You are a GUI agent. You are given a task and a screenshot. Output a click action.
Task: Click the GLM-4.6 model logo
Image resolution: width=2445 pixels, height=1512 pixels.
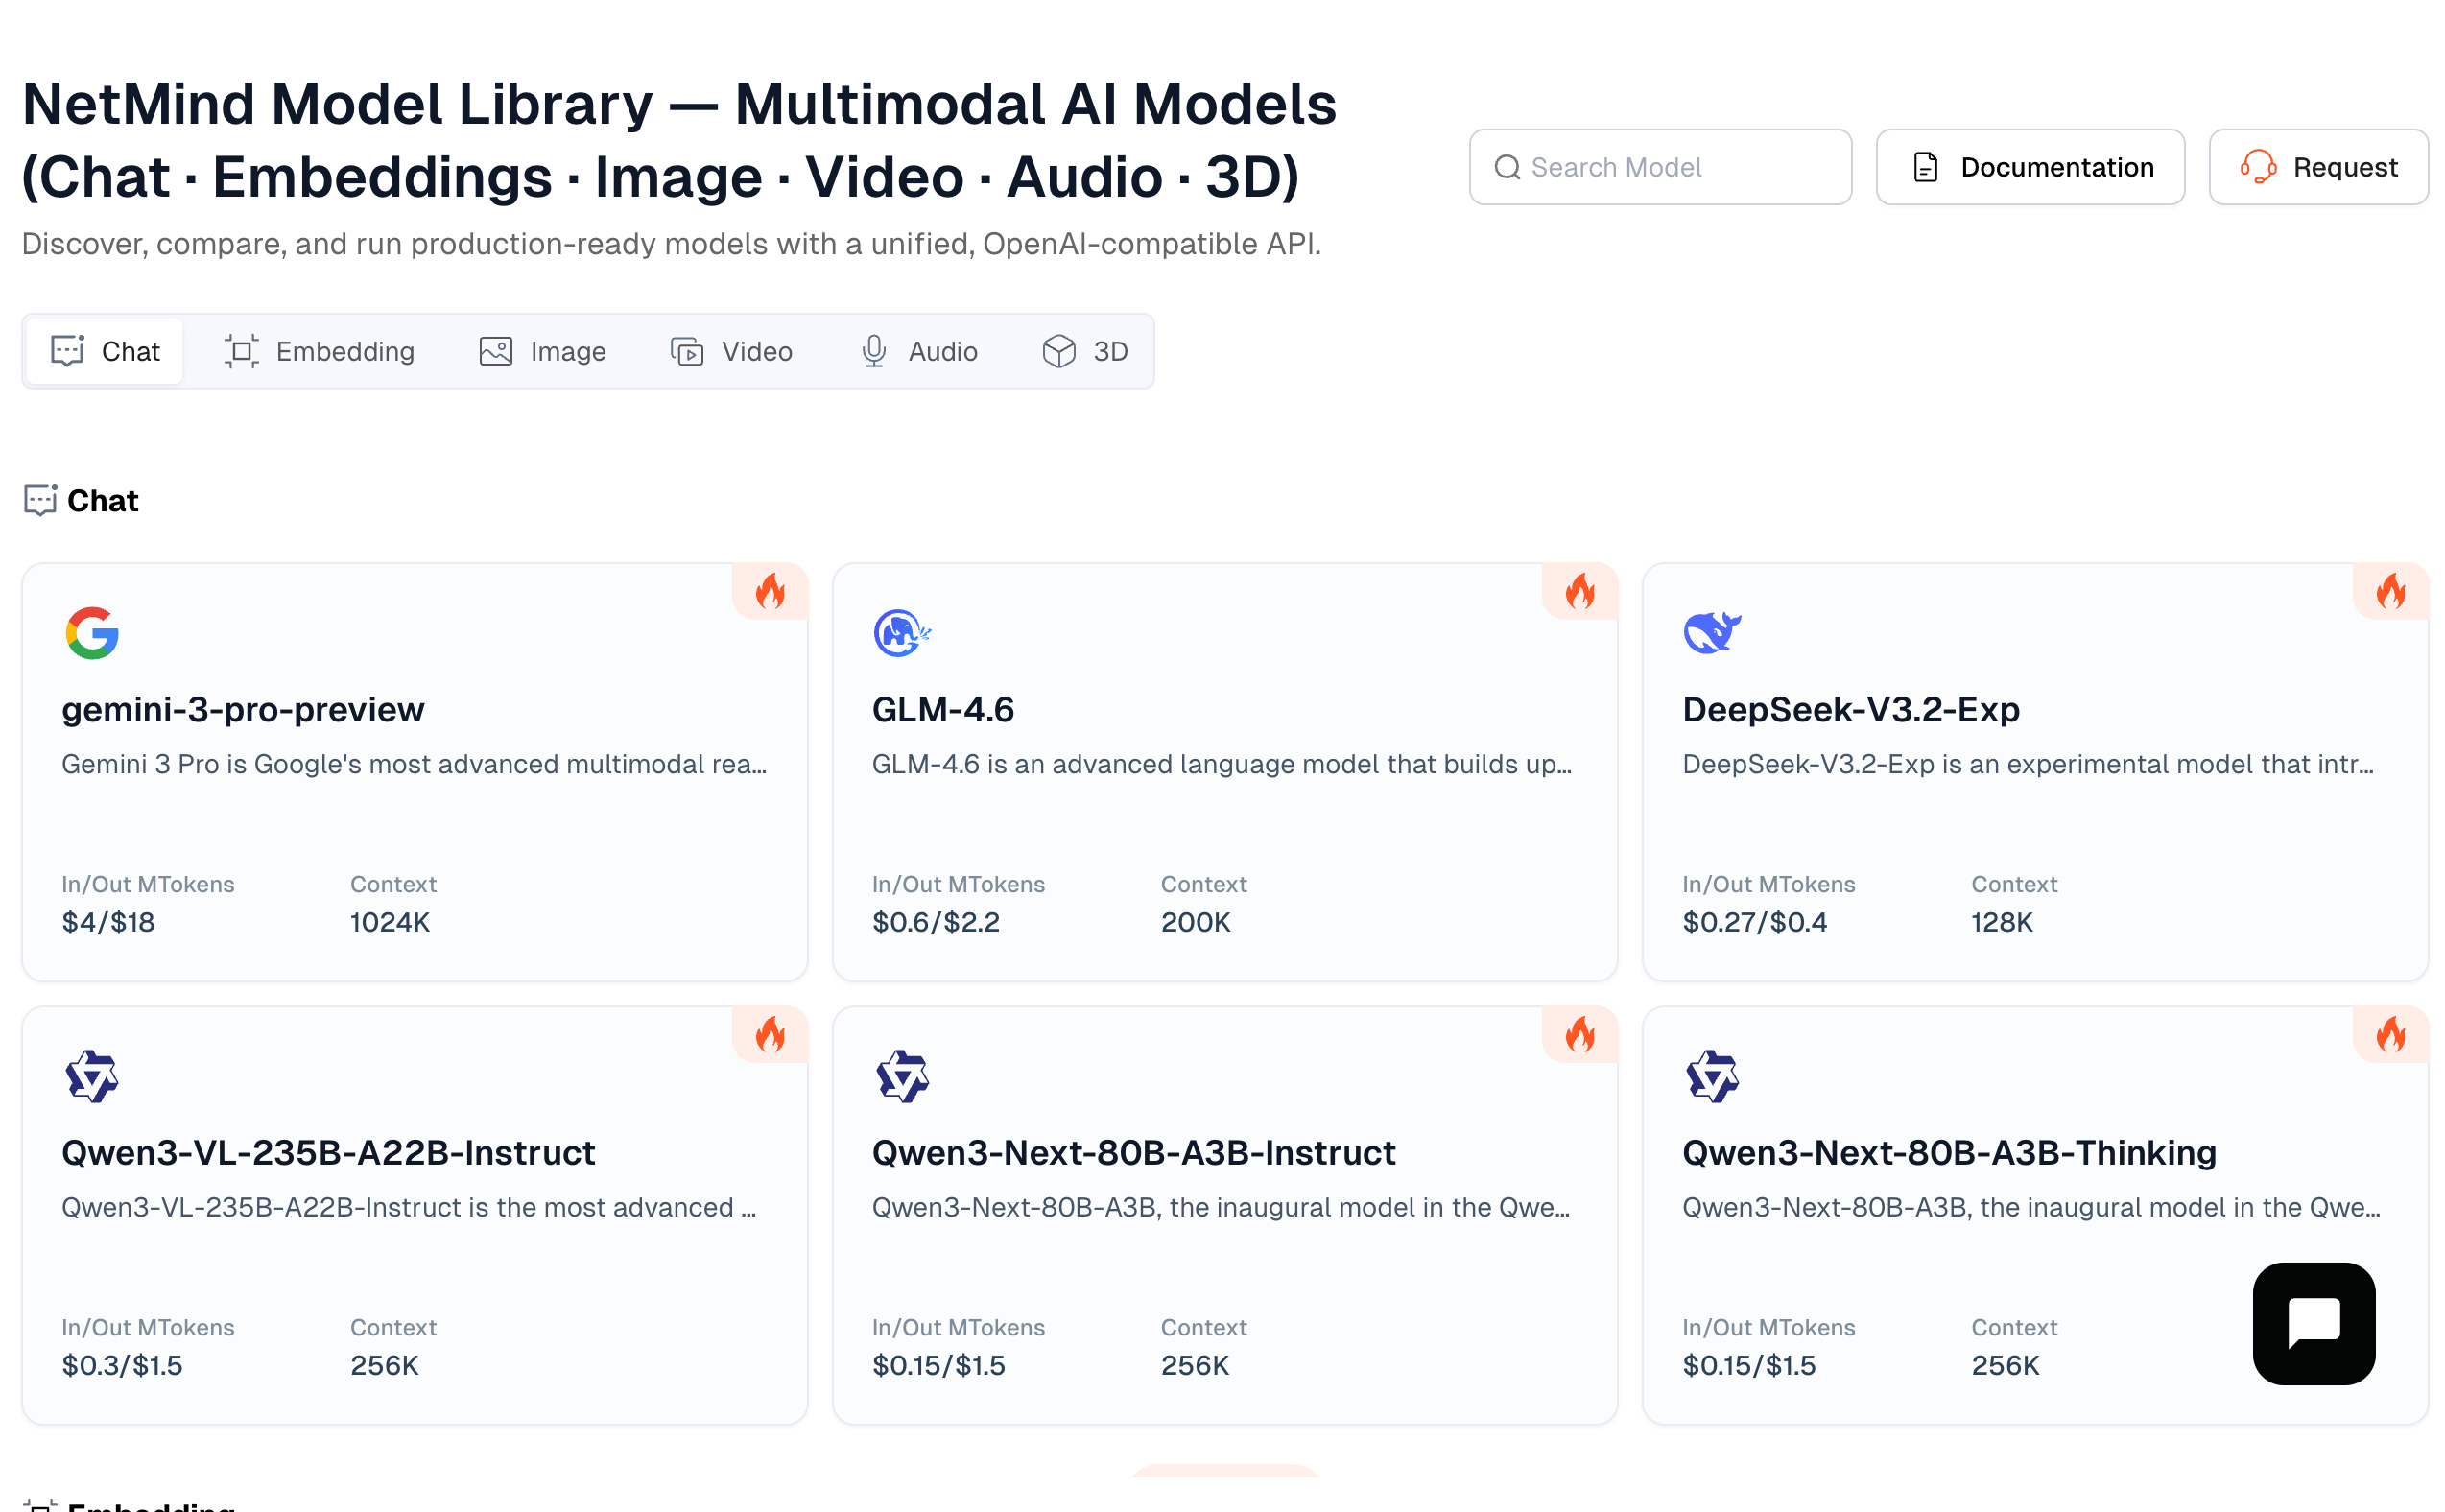(x=901, y=632)
